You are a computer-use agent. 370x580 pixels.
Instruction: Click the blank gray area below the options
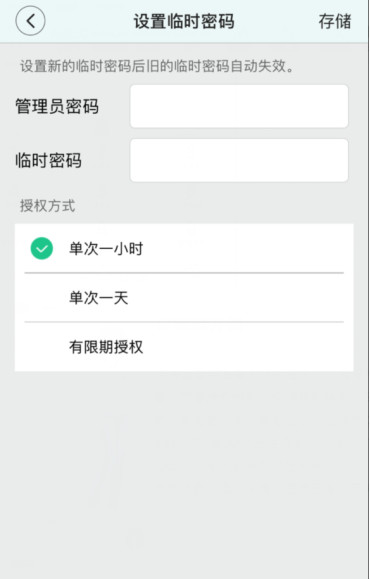point(184,475)
